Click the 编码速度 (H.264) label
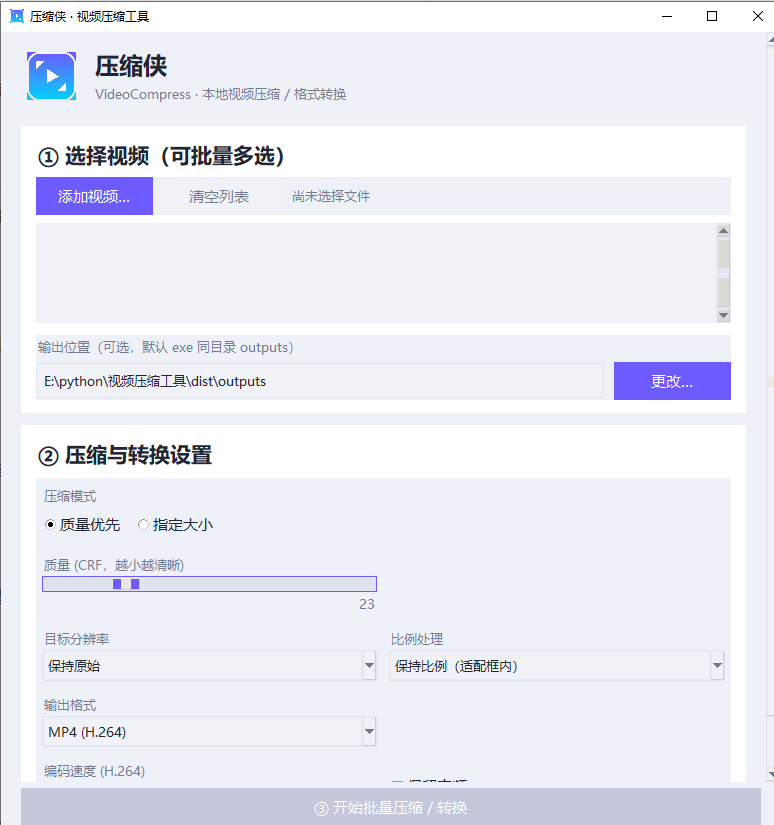774x825 pixels. (x=94, y=771)
